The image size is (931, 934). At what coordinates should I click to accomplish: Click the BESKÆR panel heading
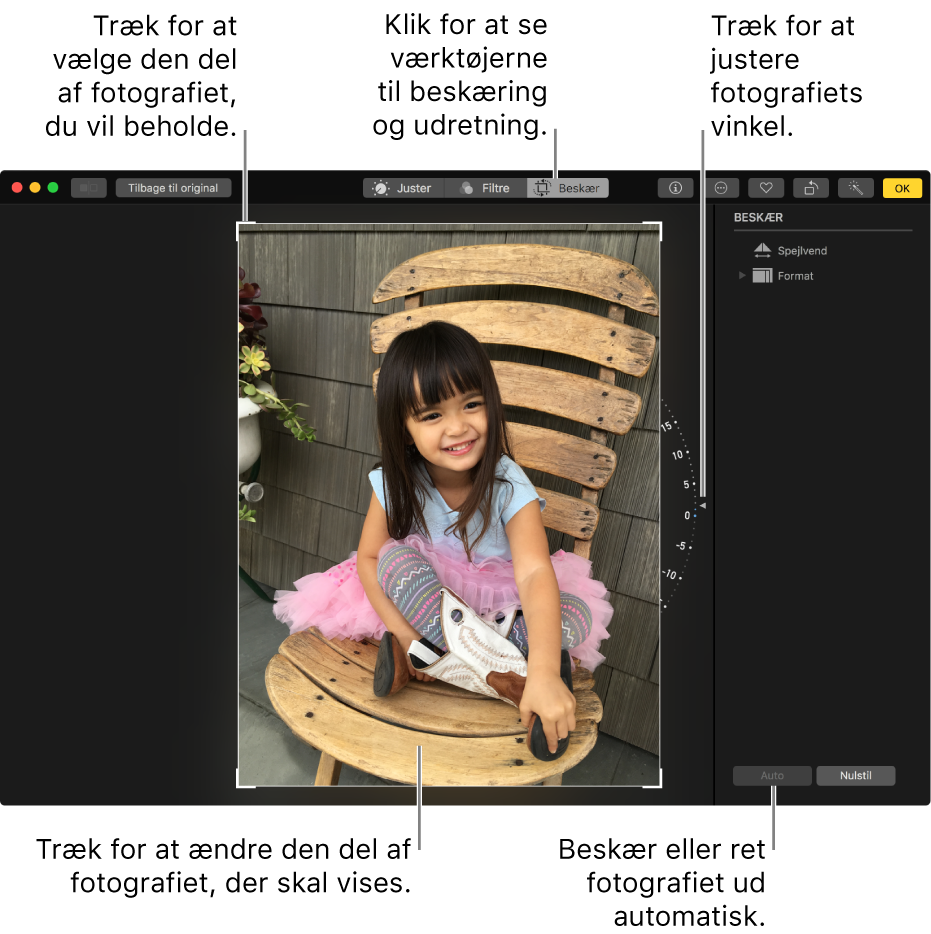click(x=758, y=217)
